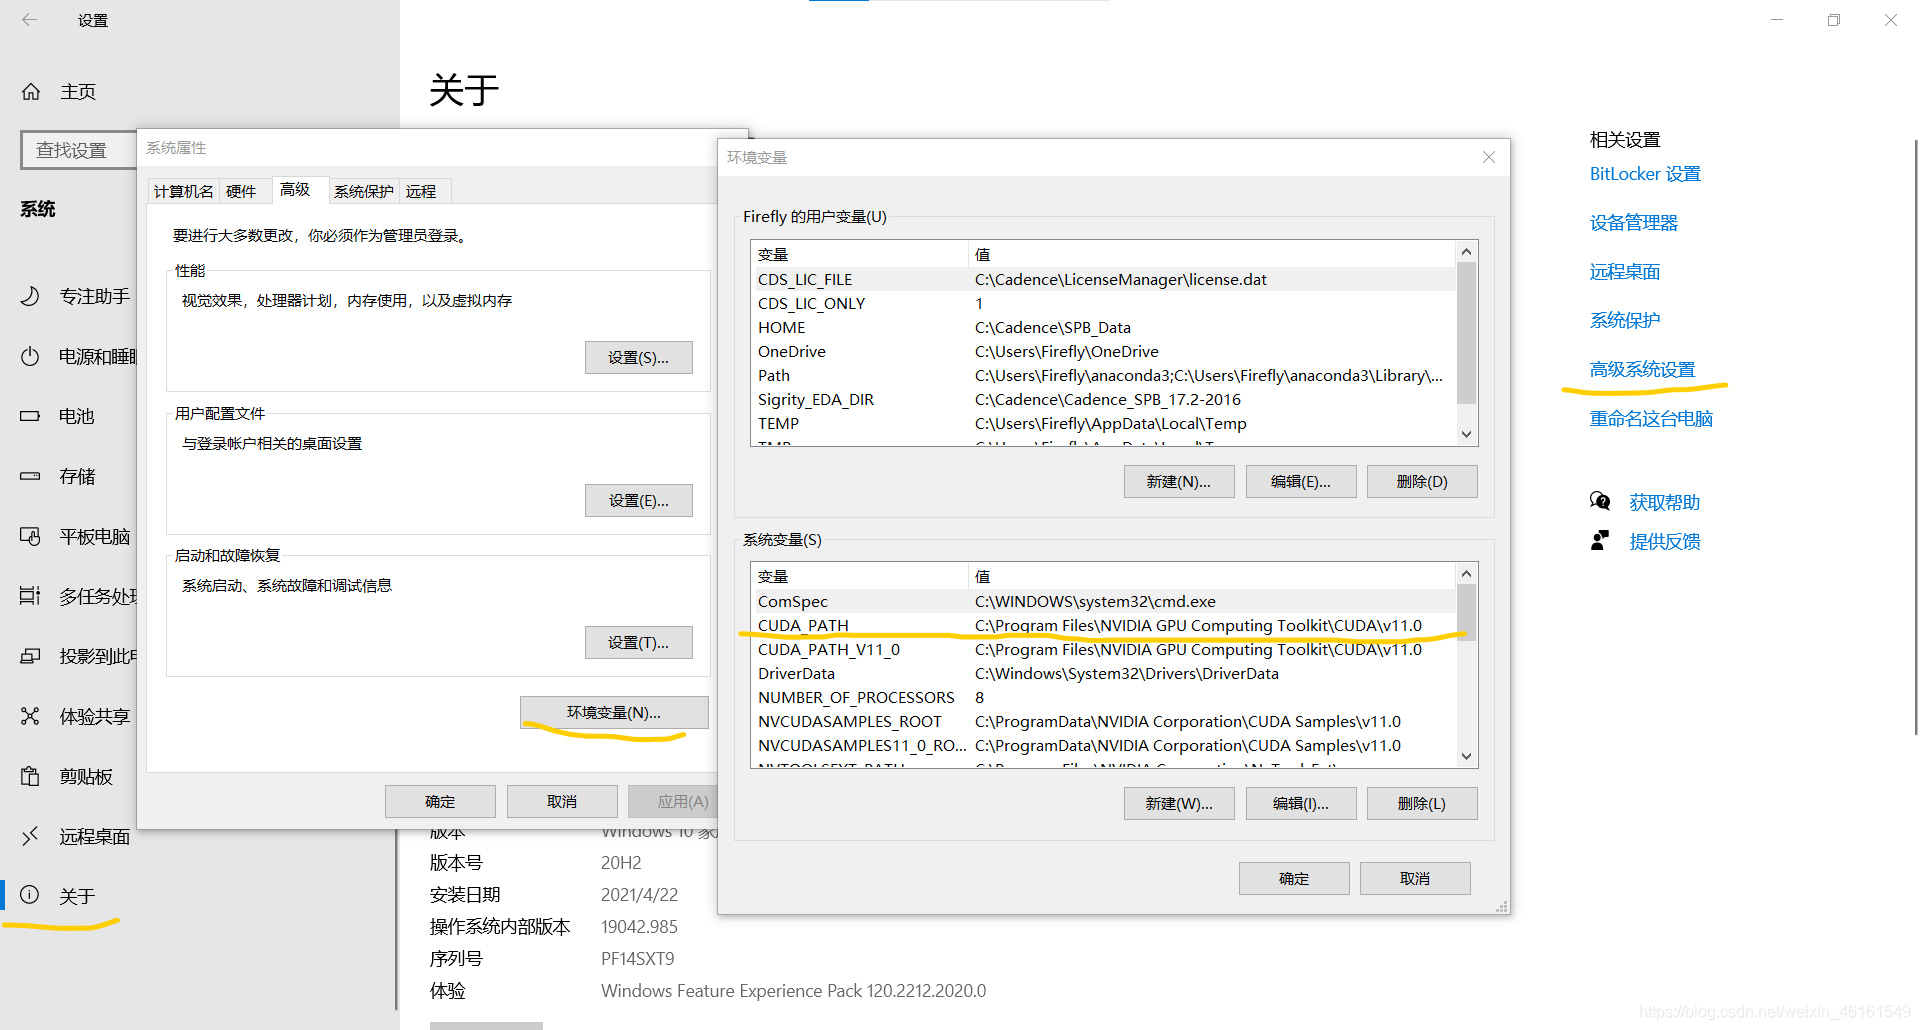The image size is (1920, 1030).
Task: Open Device Manager (设备管理器) link
Action: [x=1634, y=223]
